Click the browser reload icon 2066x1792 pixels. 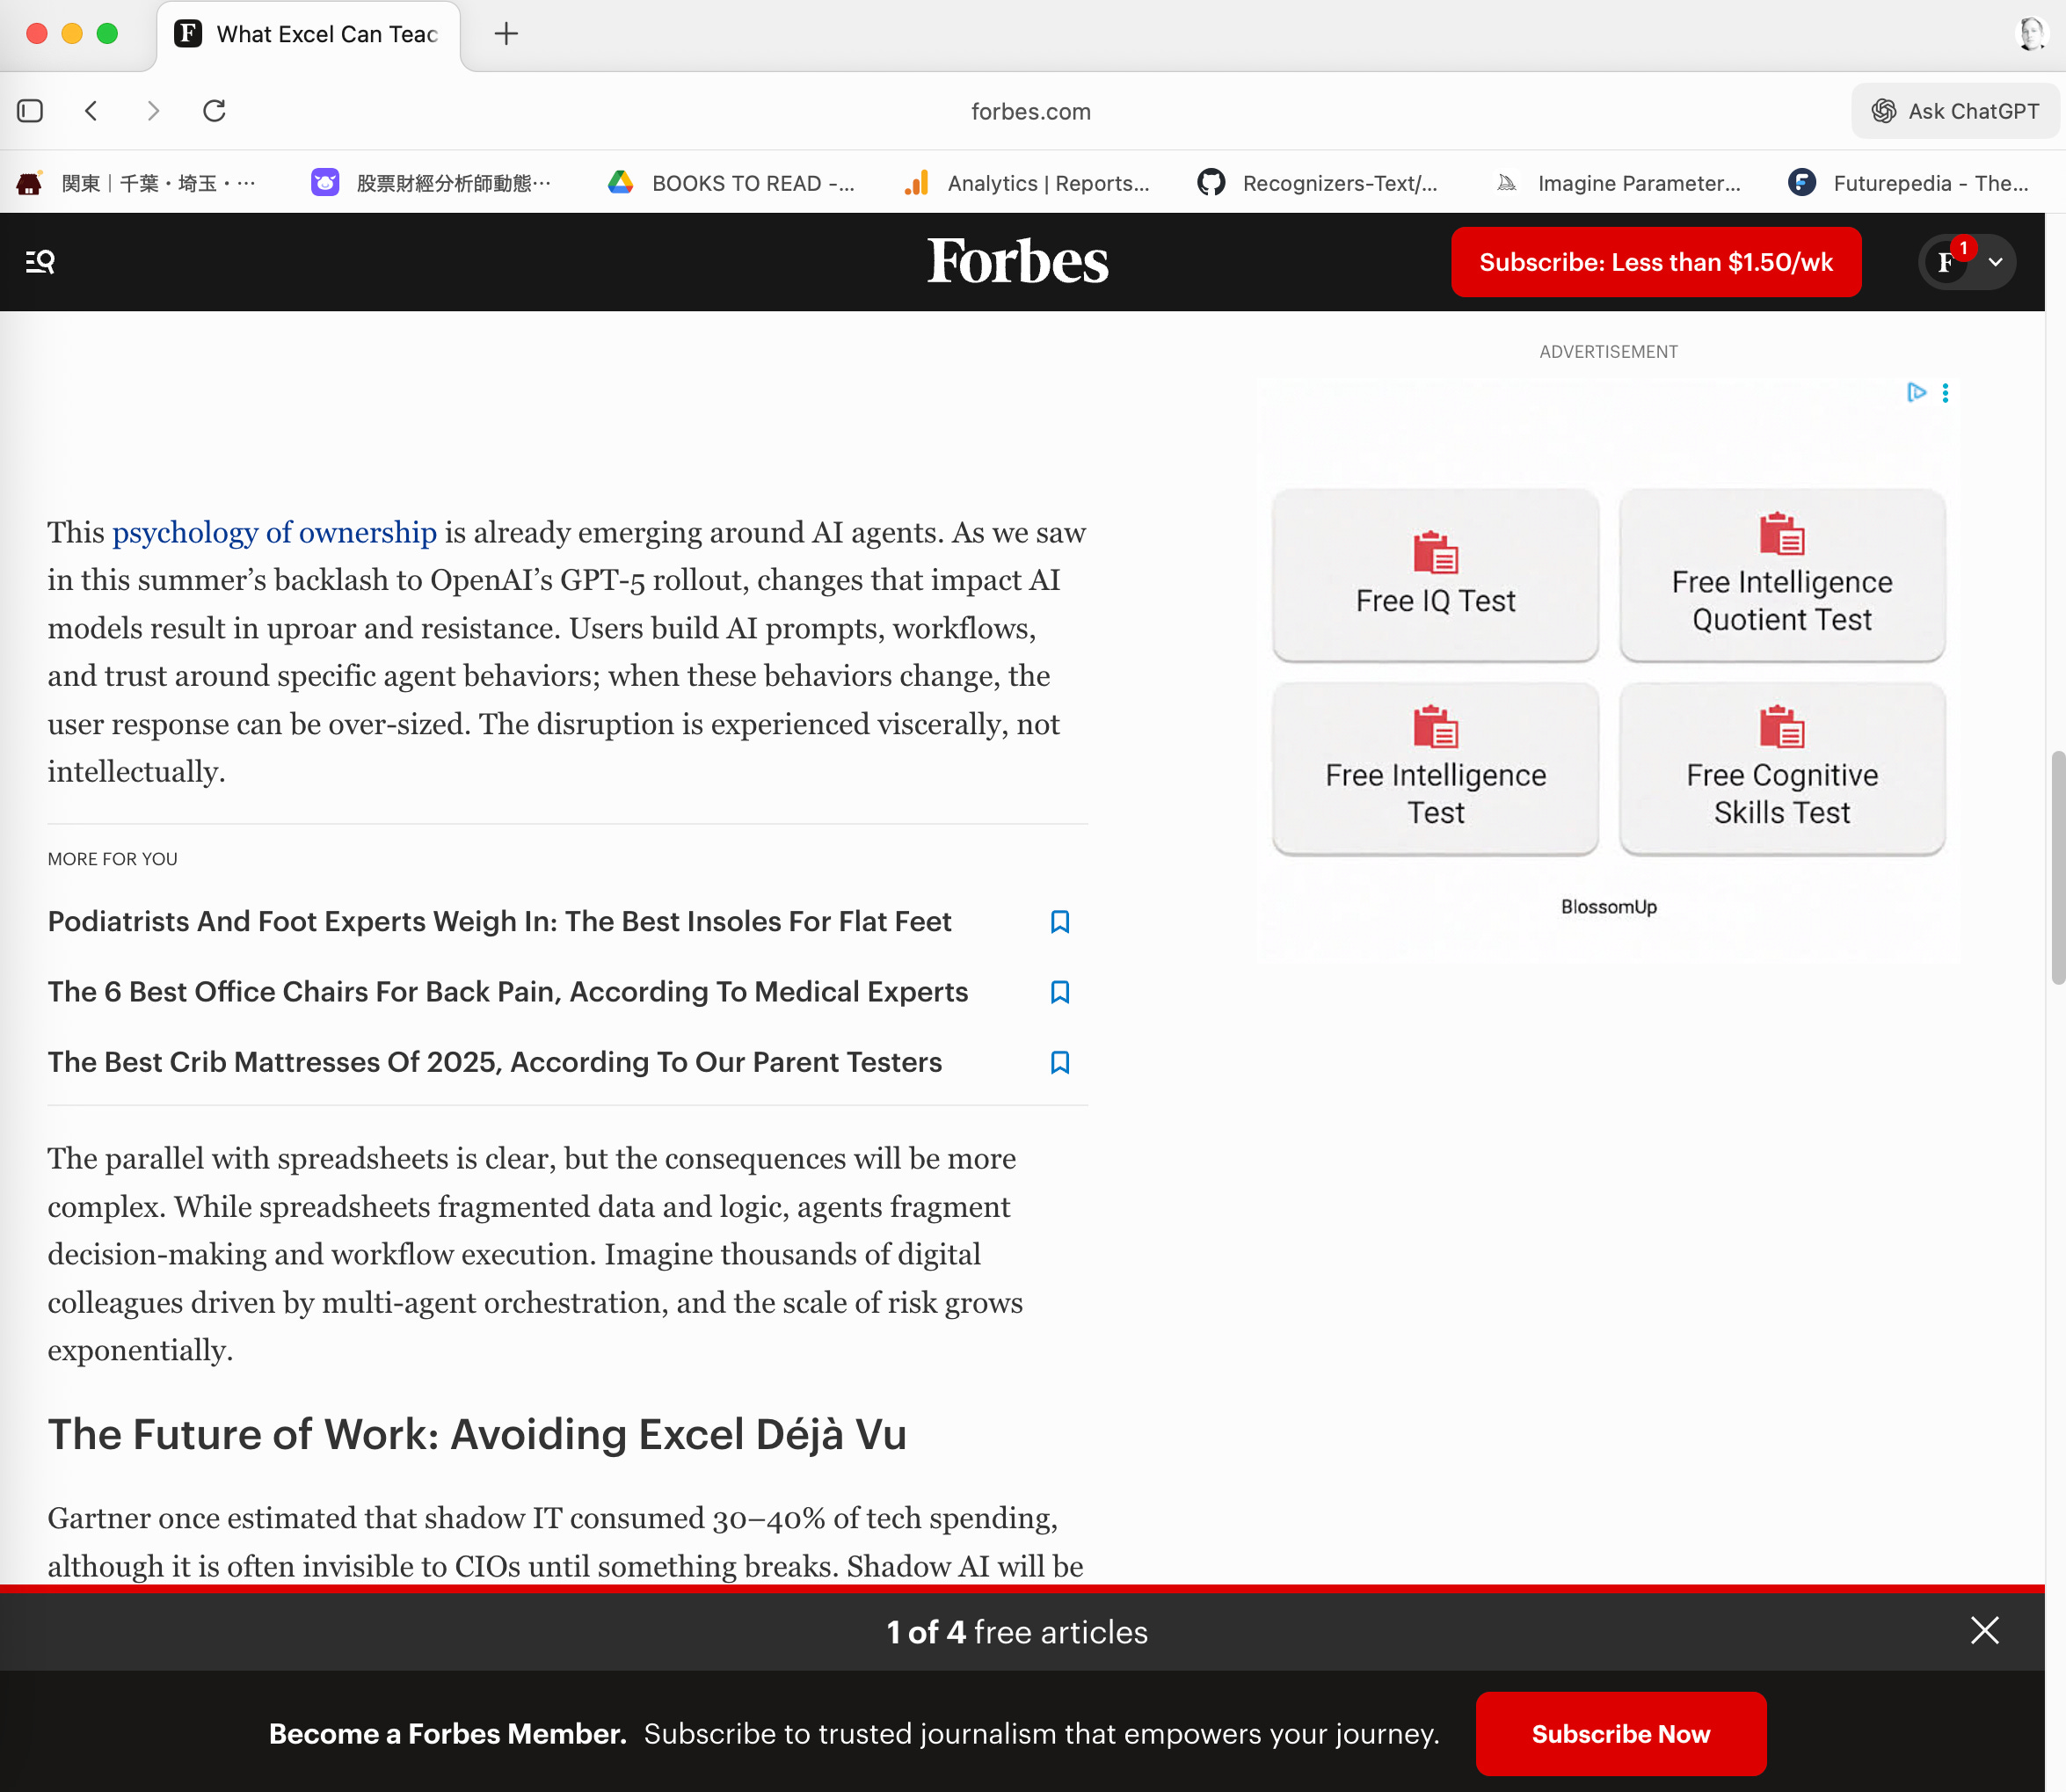(x=214, y=111)
